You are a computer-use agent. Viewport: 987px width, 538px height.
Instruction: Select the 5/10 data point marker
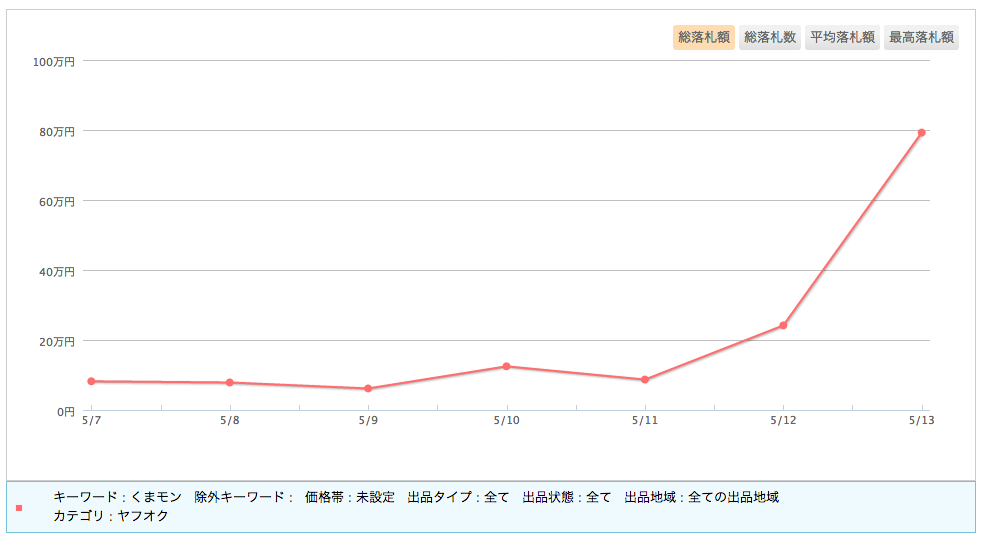(x=506, y=366)
